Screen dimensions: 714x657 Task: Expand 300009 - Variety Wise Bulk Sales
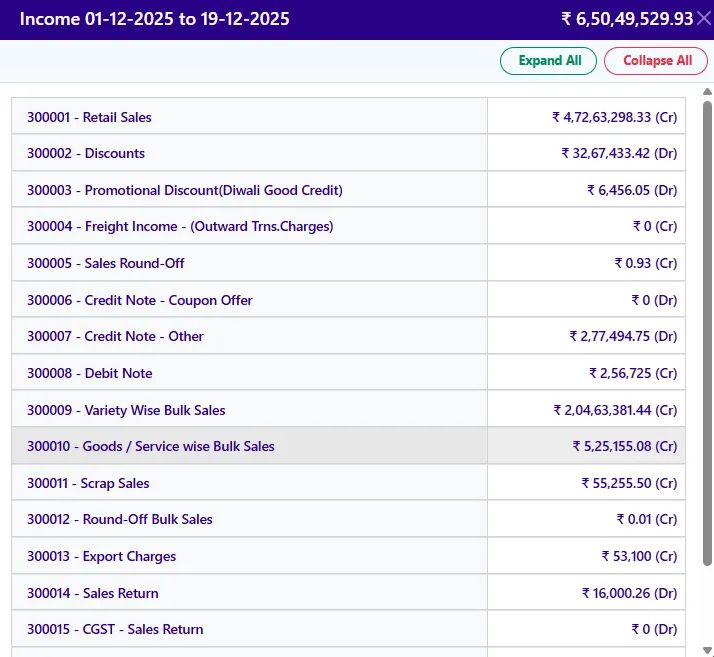point(348,410)
